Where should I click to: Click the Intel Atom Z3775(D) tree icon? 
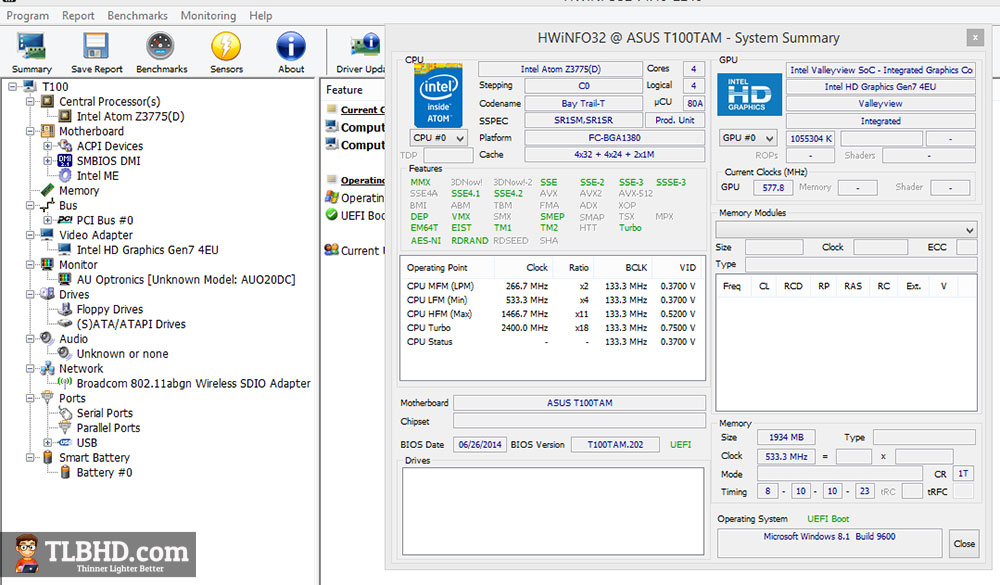(65, 116)
